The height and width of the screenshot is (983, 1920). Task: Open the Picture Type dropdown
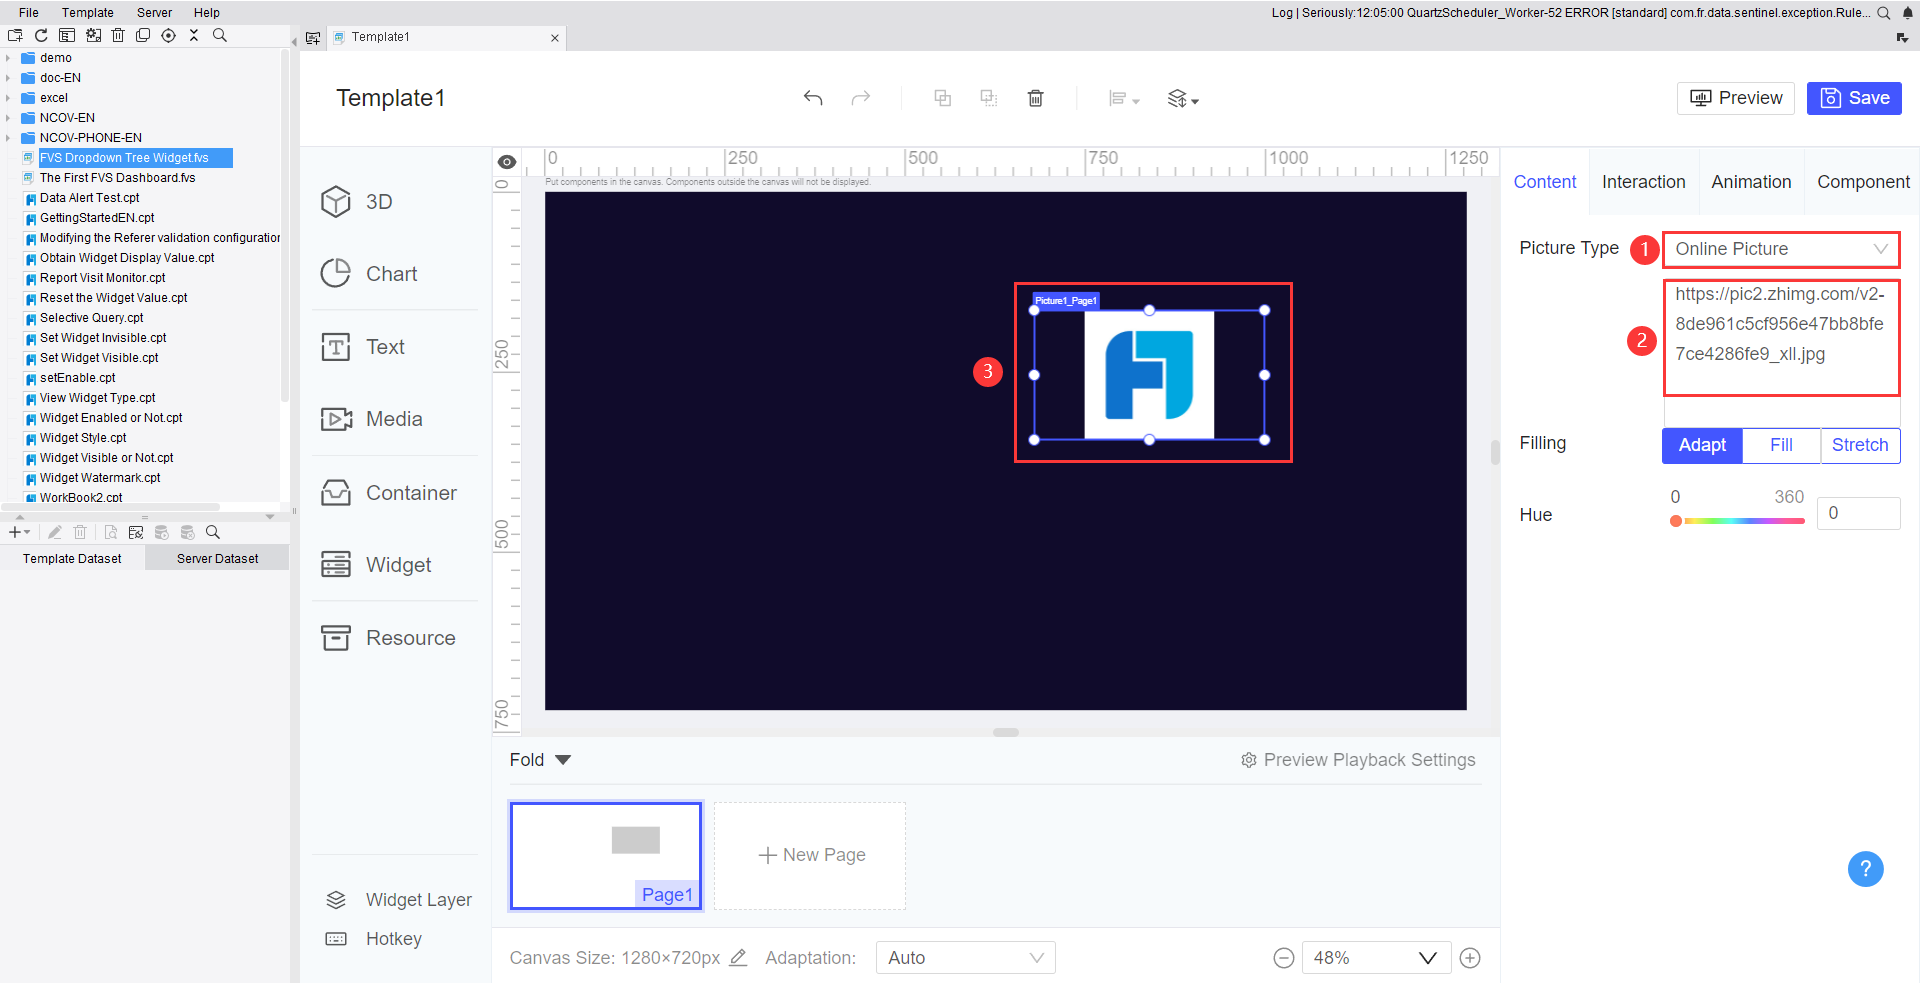pos(1781,249)
